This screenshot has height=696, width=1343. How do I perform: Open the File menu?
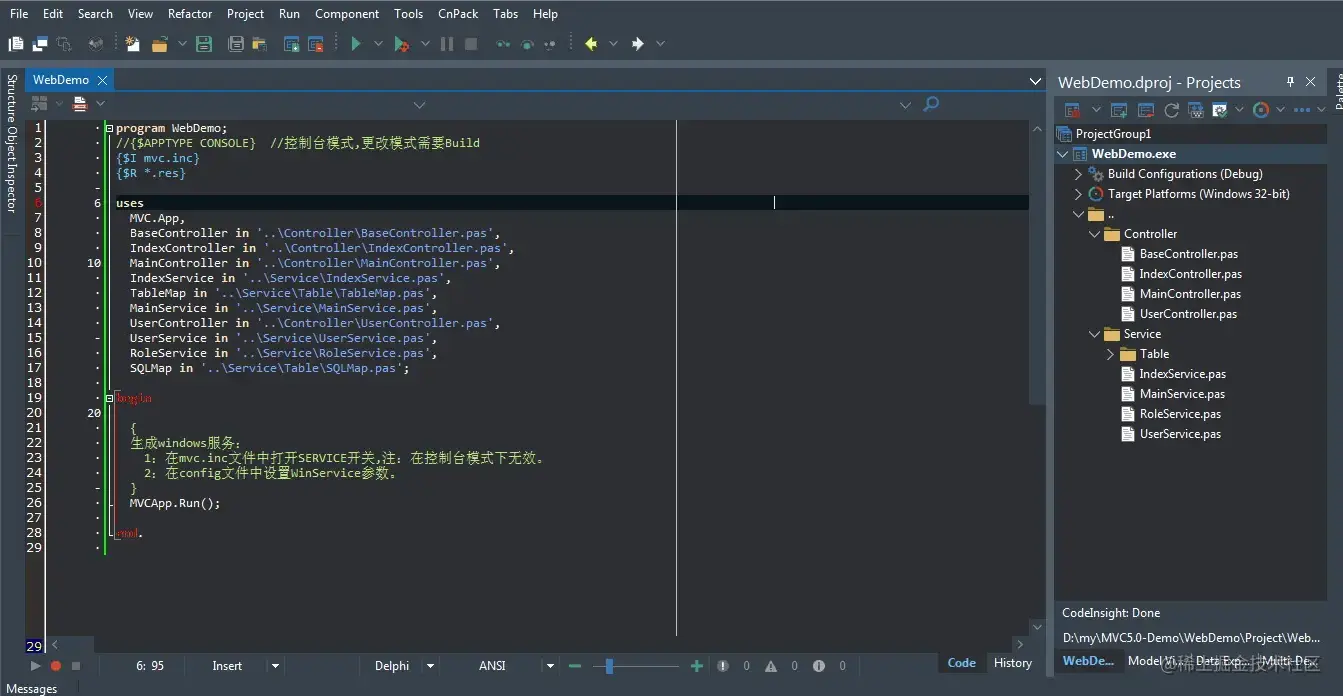(19, 14)
